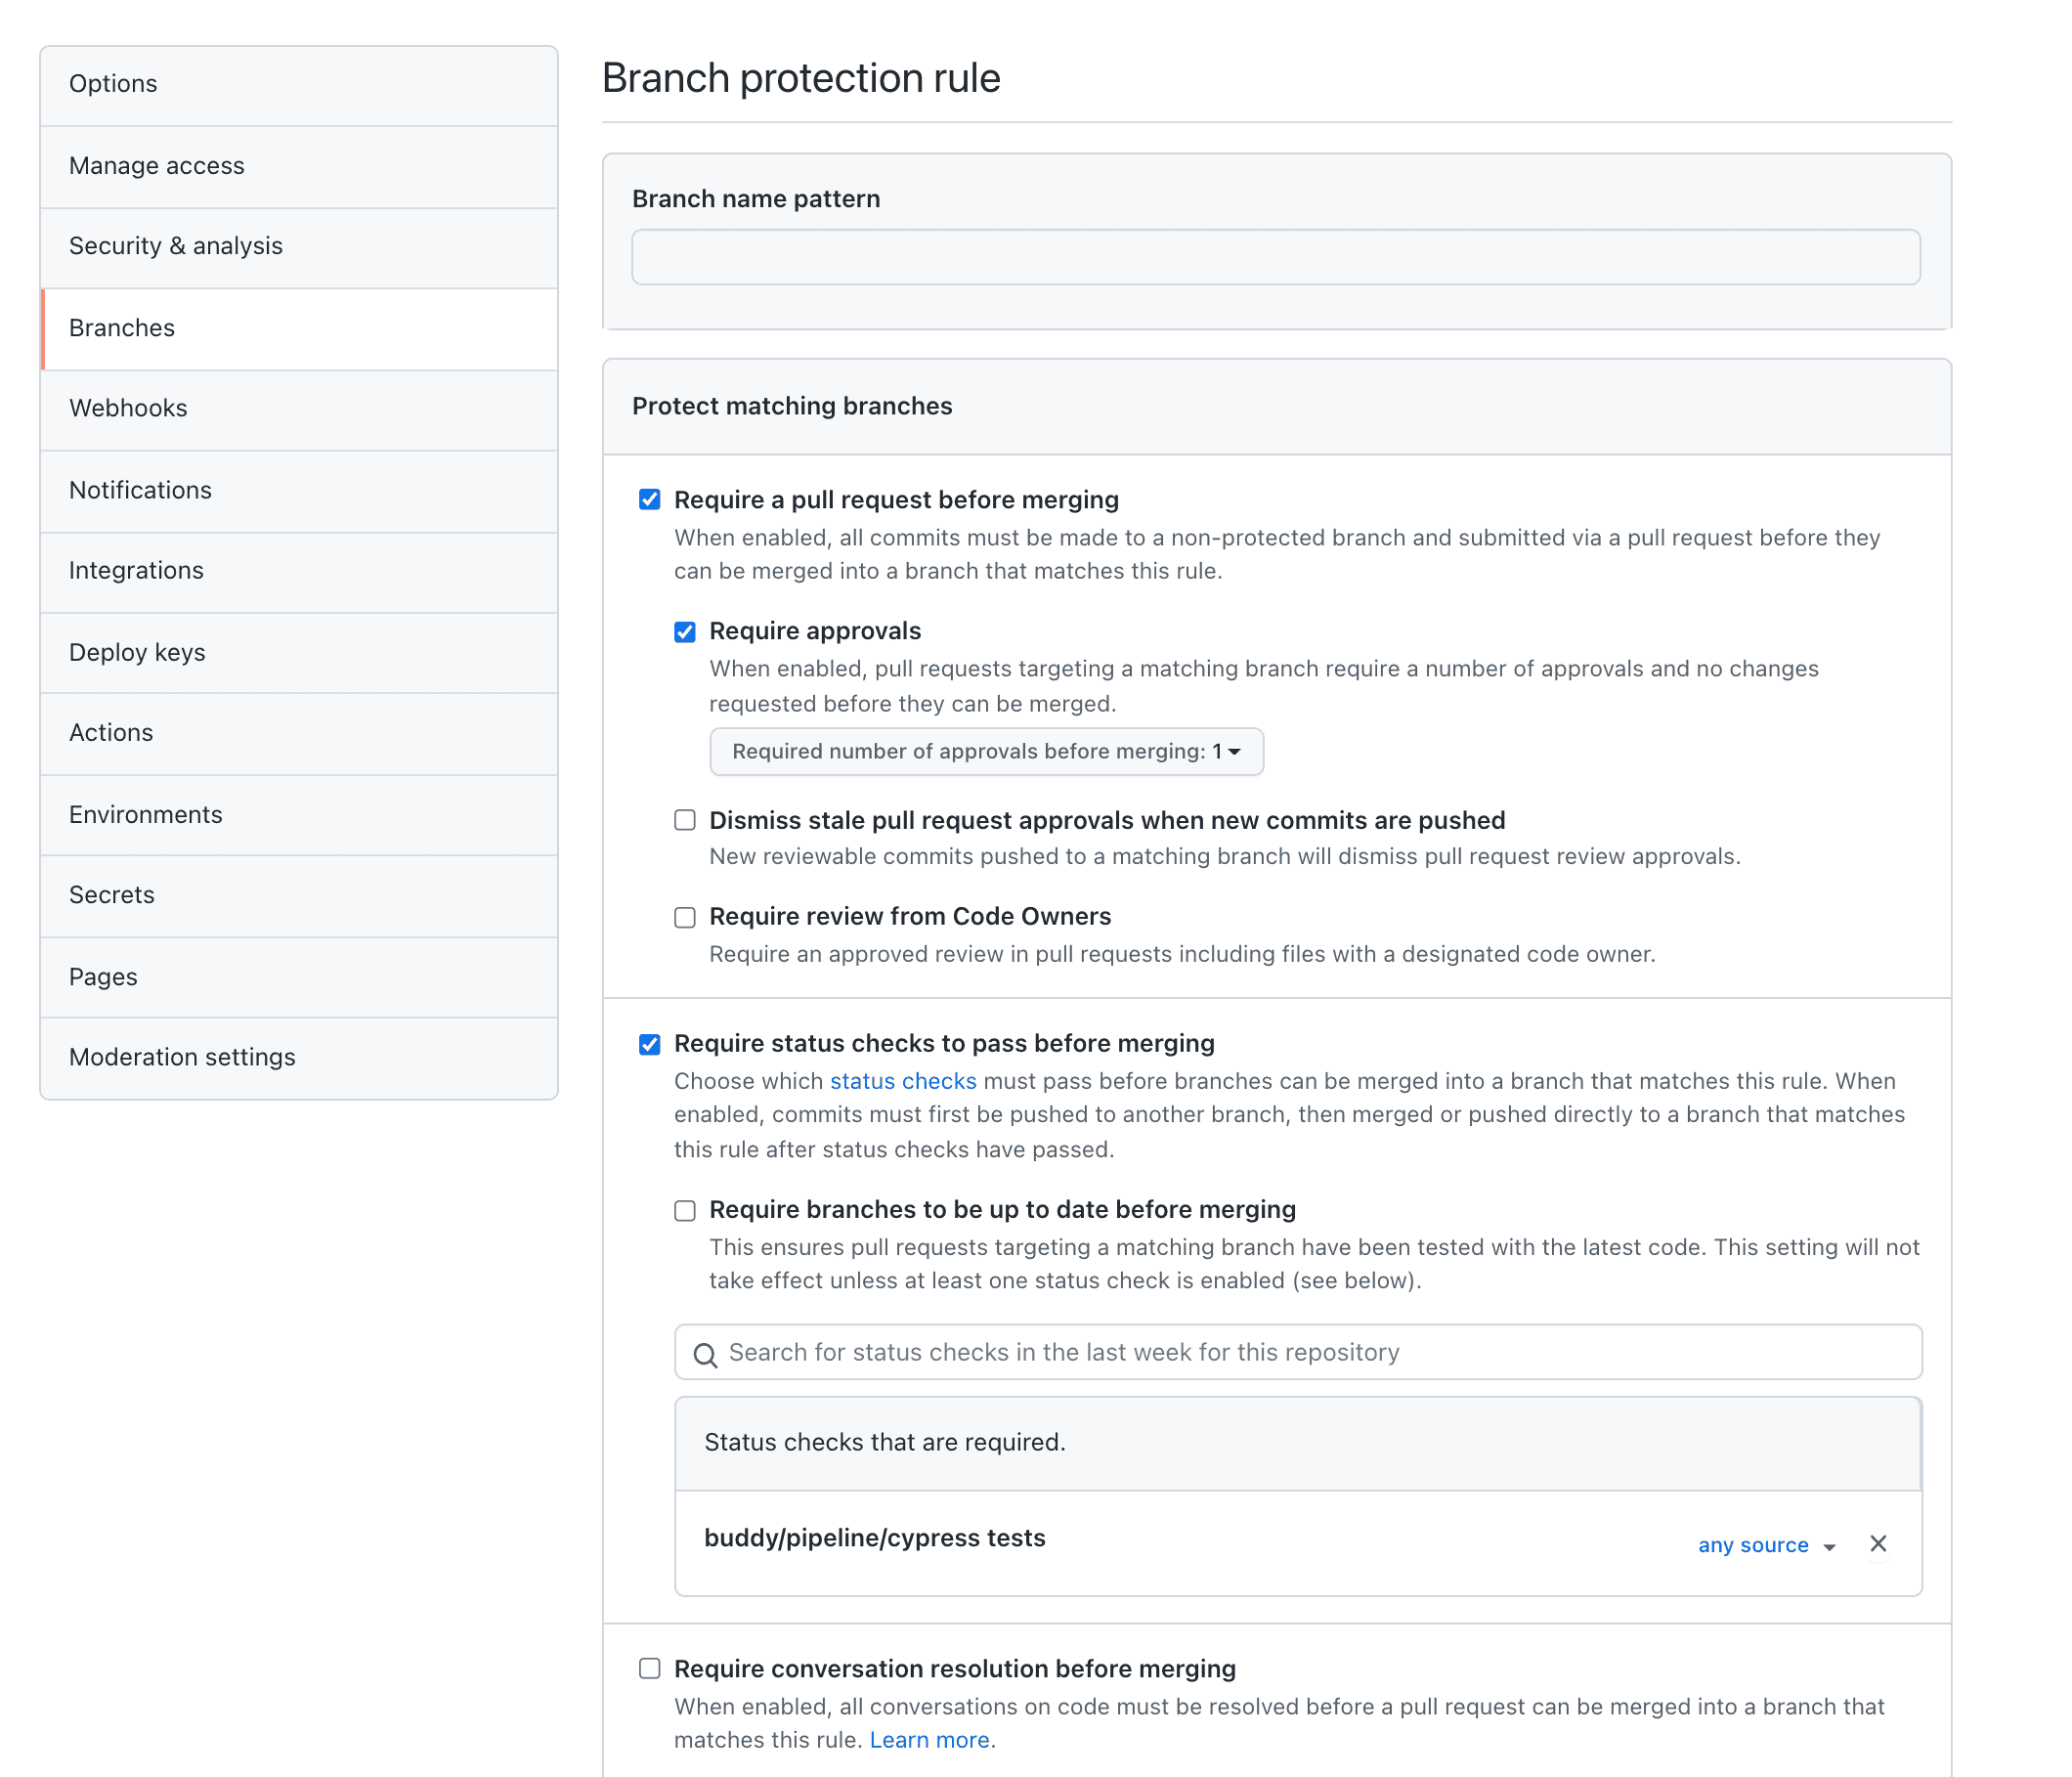Click the Environments sidebar item
2072x1777 pixels.
[147, 812]
